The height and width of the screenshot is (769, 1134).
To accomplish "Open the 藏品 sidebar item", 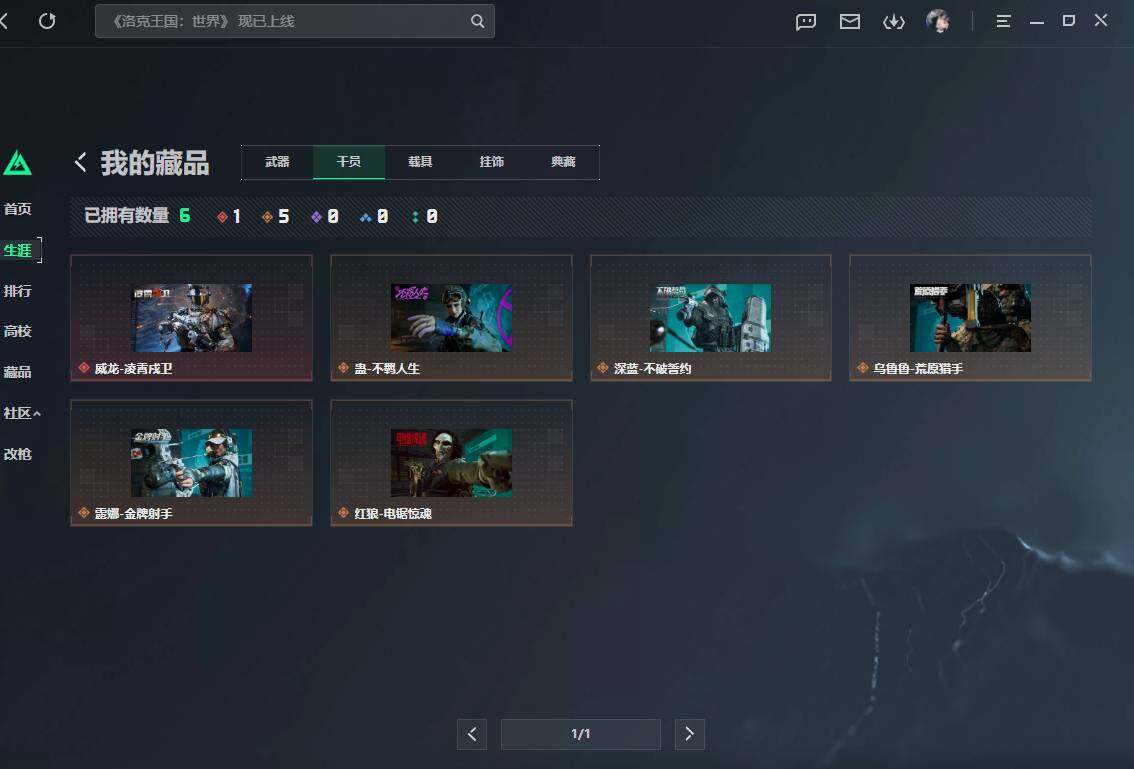I will [17, 372].
